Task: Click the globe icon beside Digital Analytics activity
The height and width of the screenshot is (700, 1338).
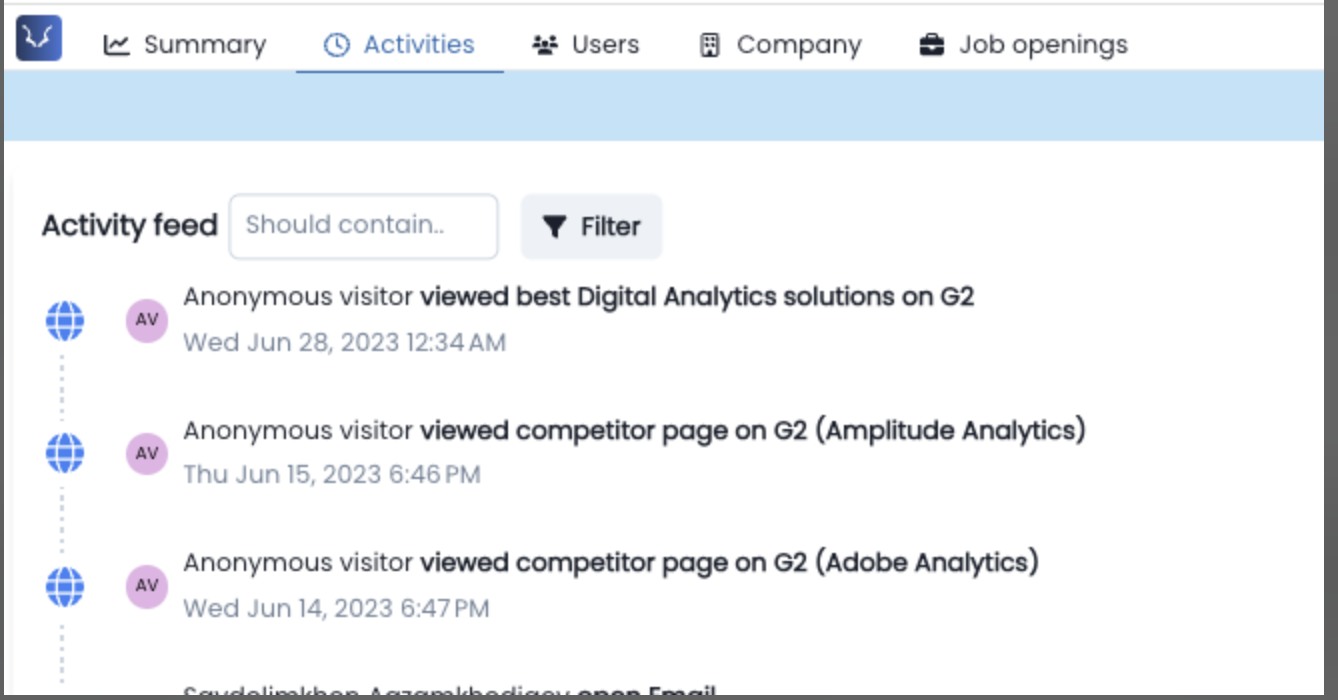Action: (x=65, y=321)
